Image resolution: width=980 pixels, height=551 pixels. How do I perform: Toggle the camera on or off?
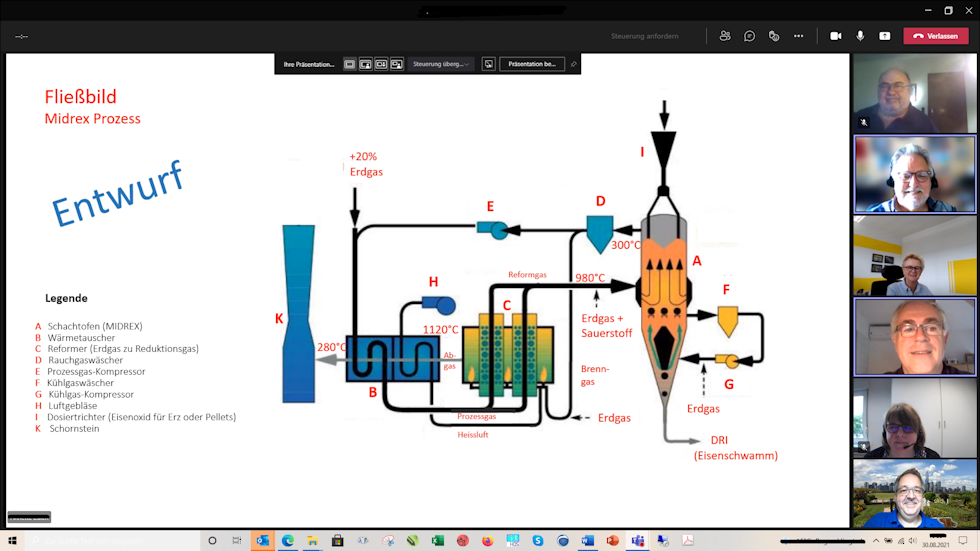click(x=836, y=36)
